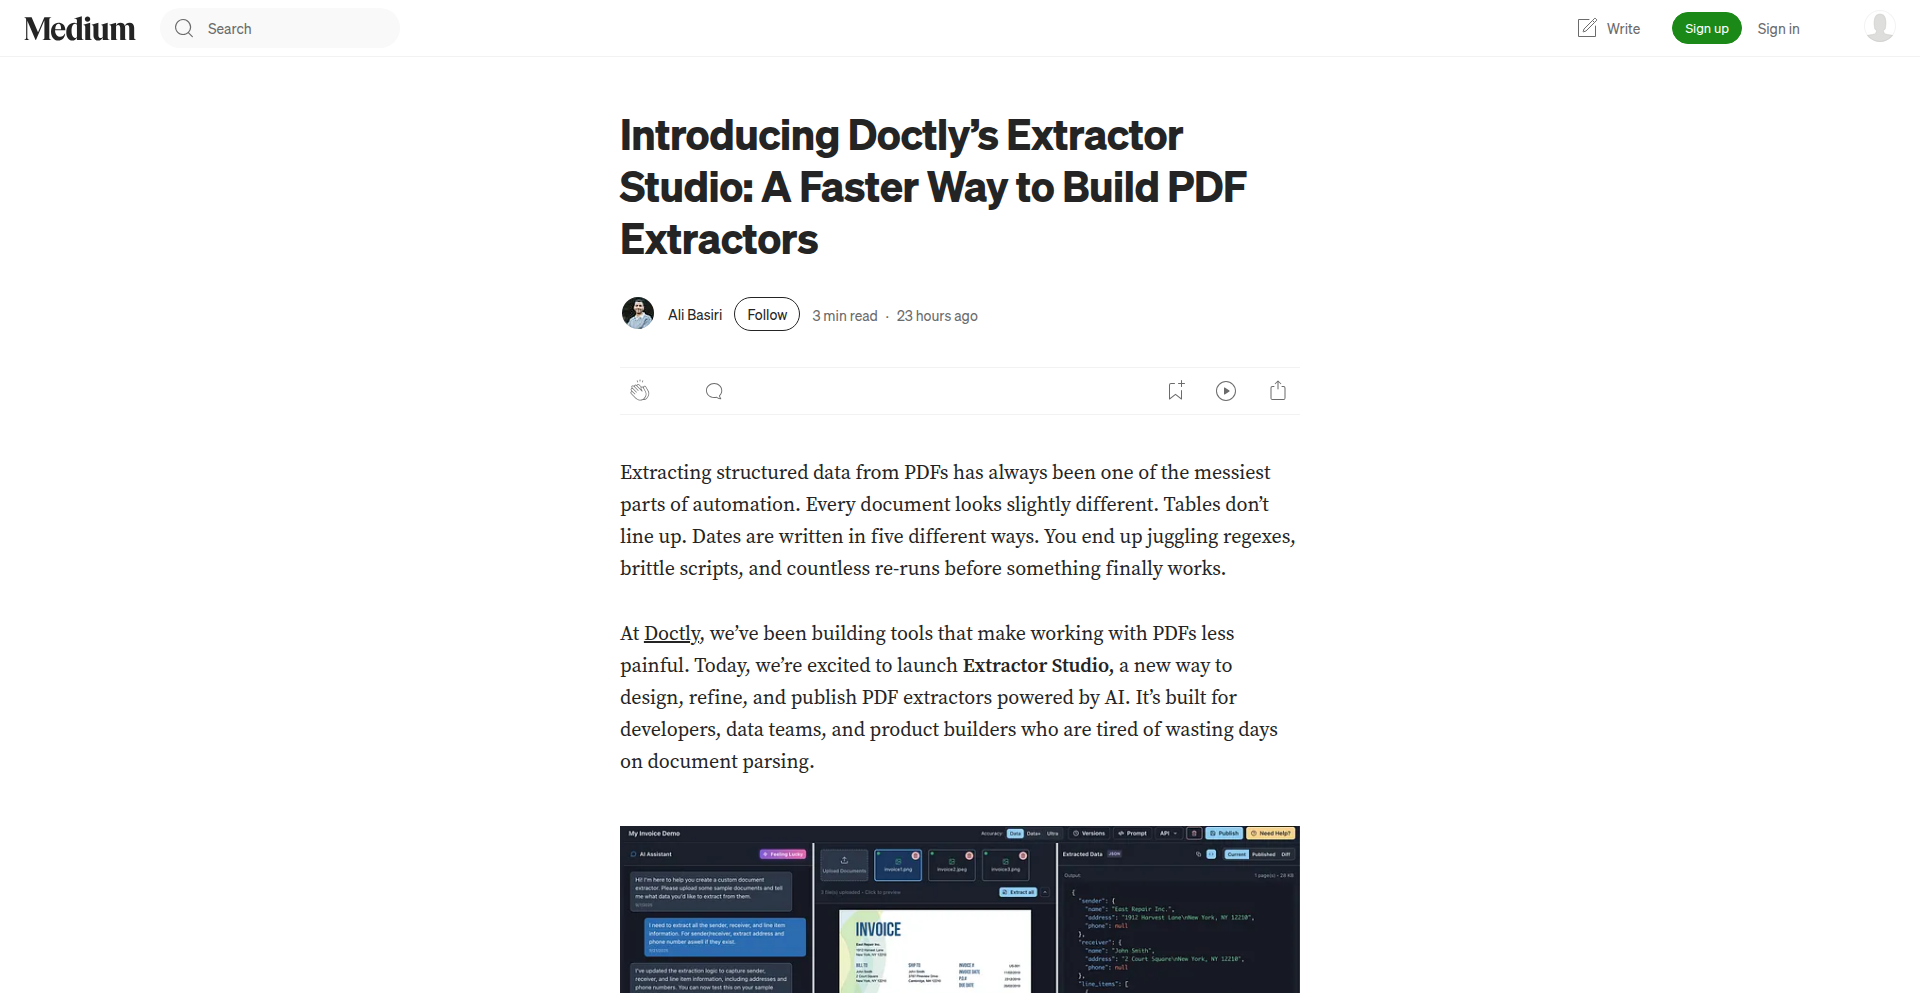Click the search magnifier icon
The height and width of the screenshot is (993, 1920).
[184, 29]
